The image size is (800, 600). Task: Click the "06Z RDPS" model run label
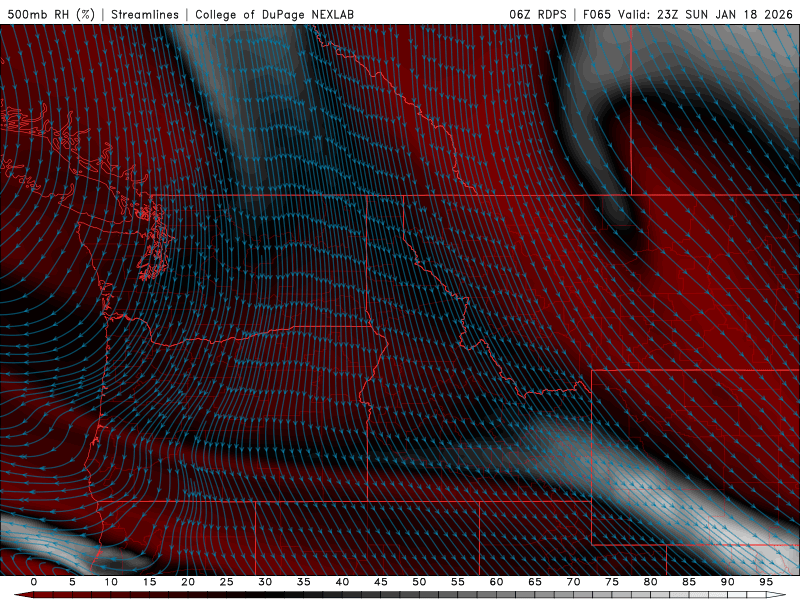click(538, 14)
